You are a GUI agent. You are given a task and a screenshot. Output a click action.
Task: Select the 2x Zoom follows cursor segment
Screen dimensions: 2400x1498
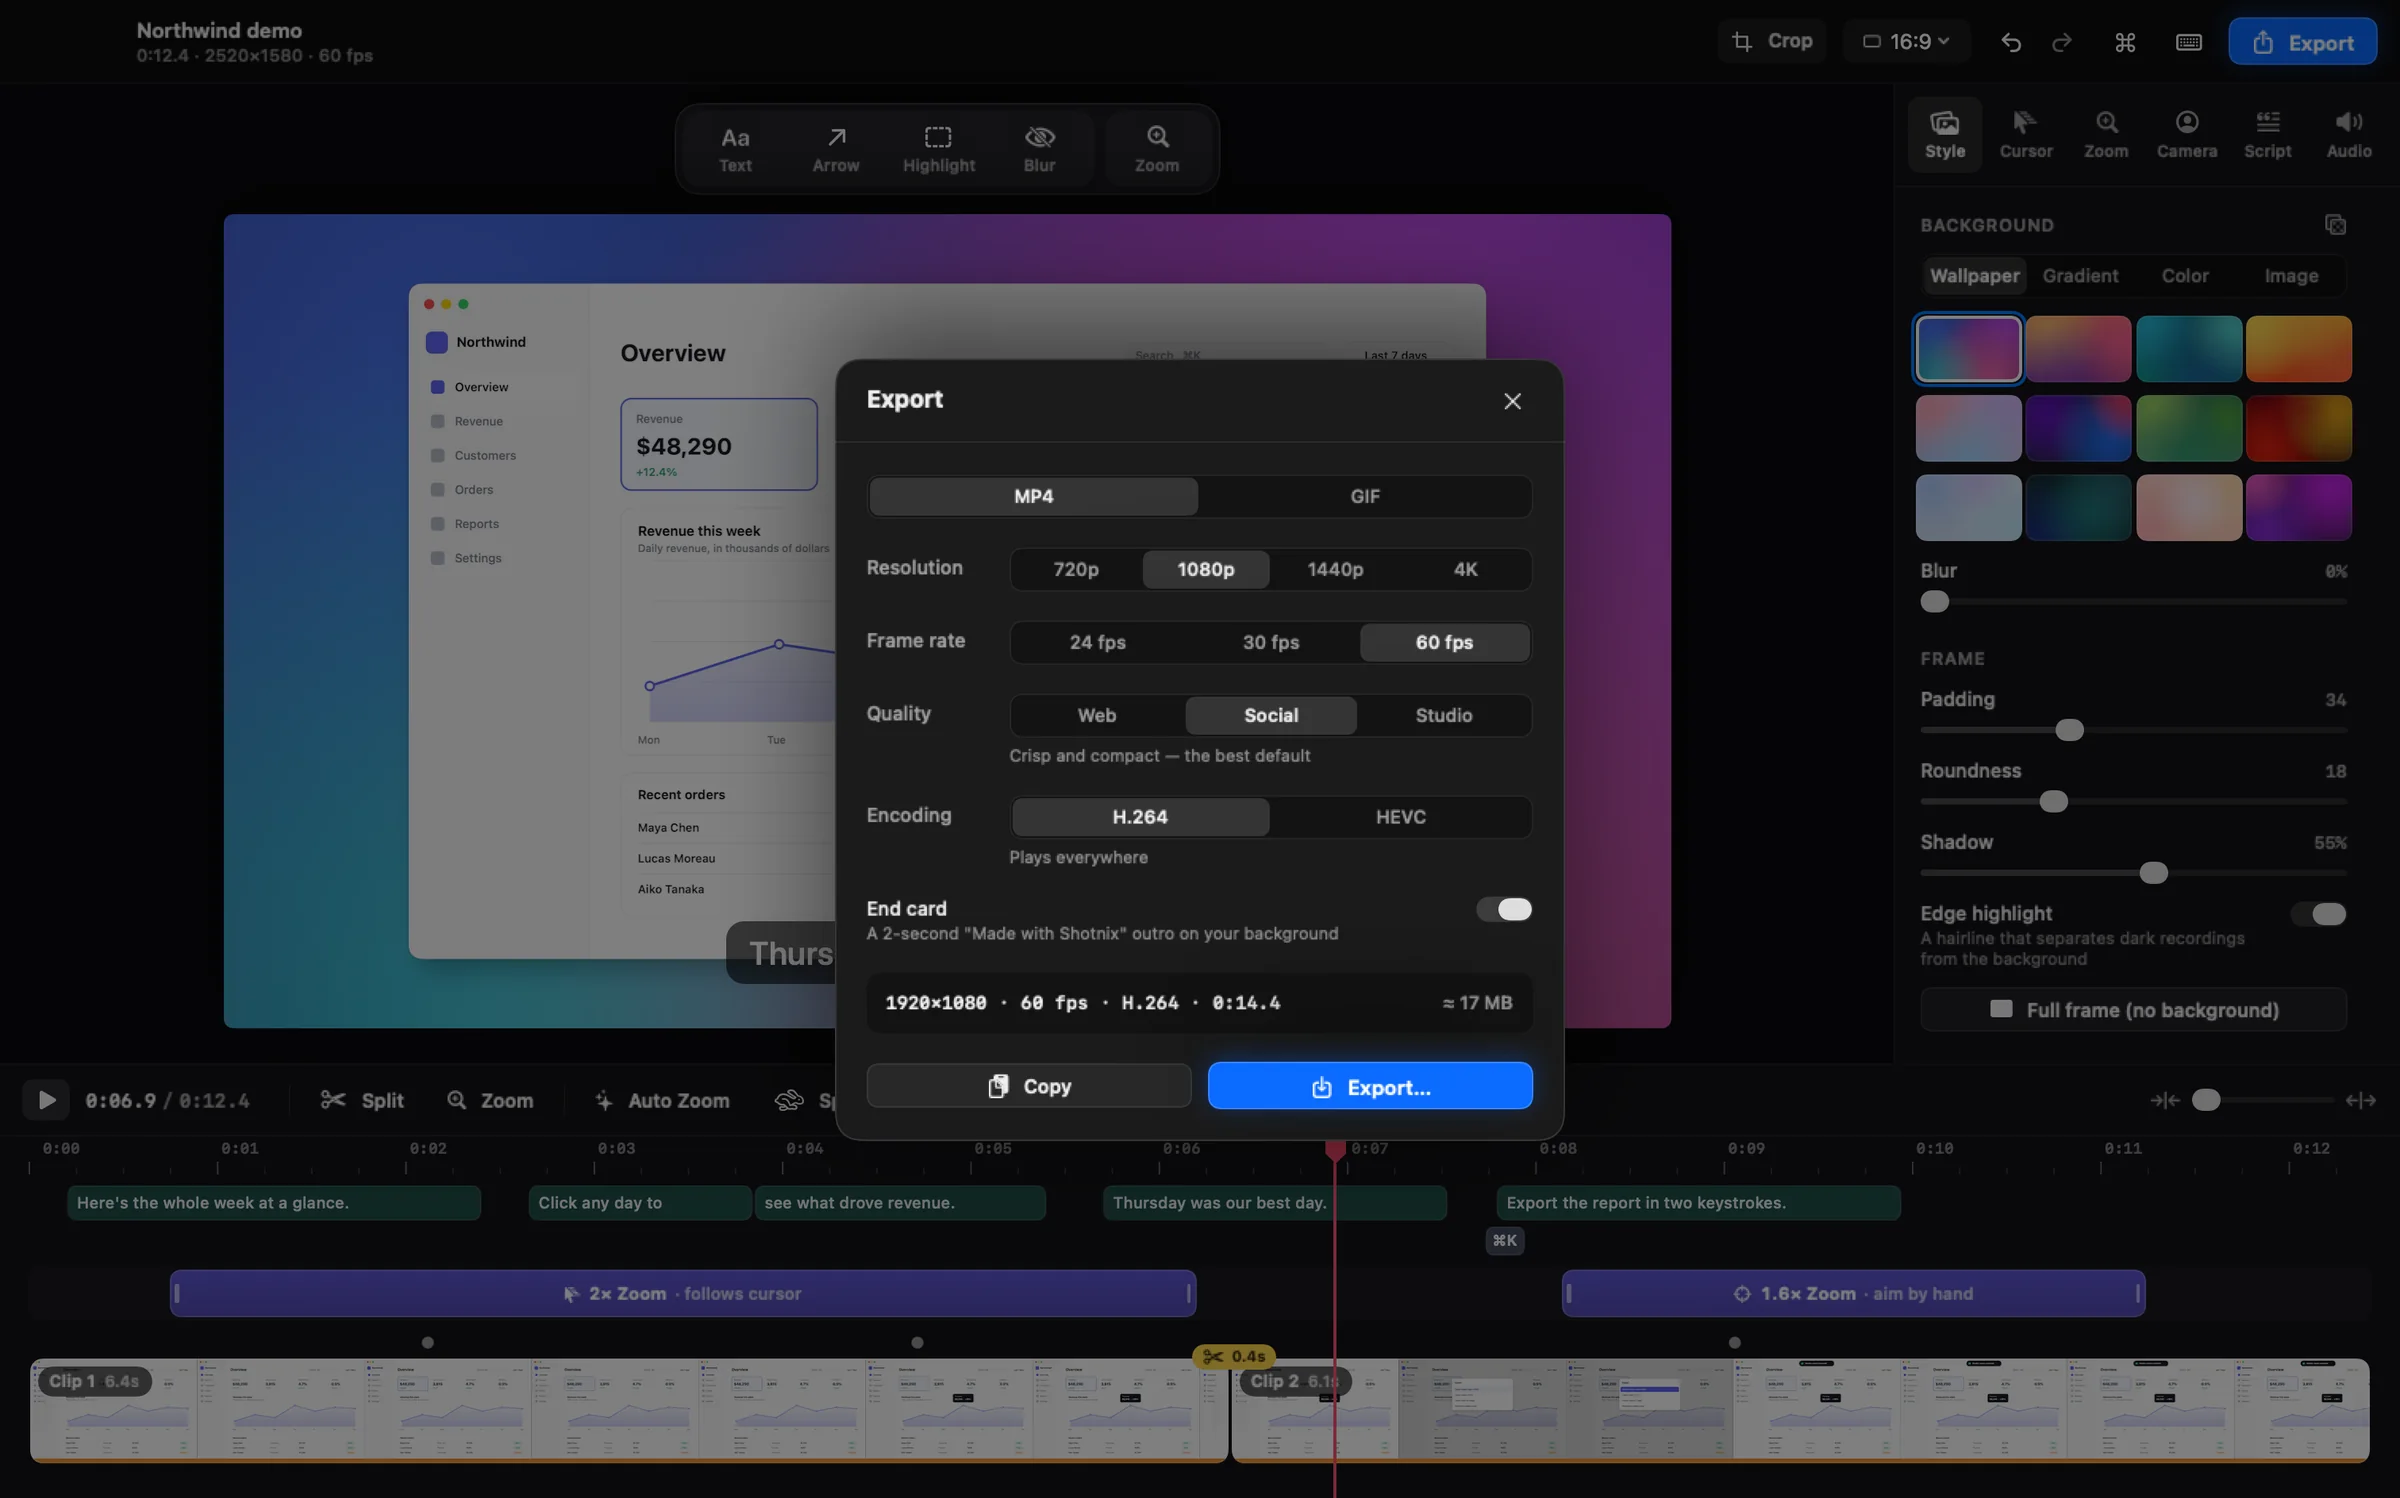tap(683, 1293)
